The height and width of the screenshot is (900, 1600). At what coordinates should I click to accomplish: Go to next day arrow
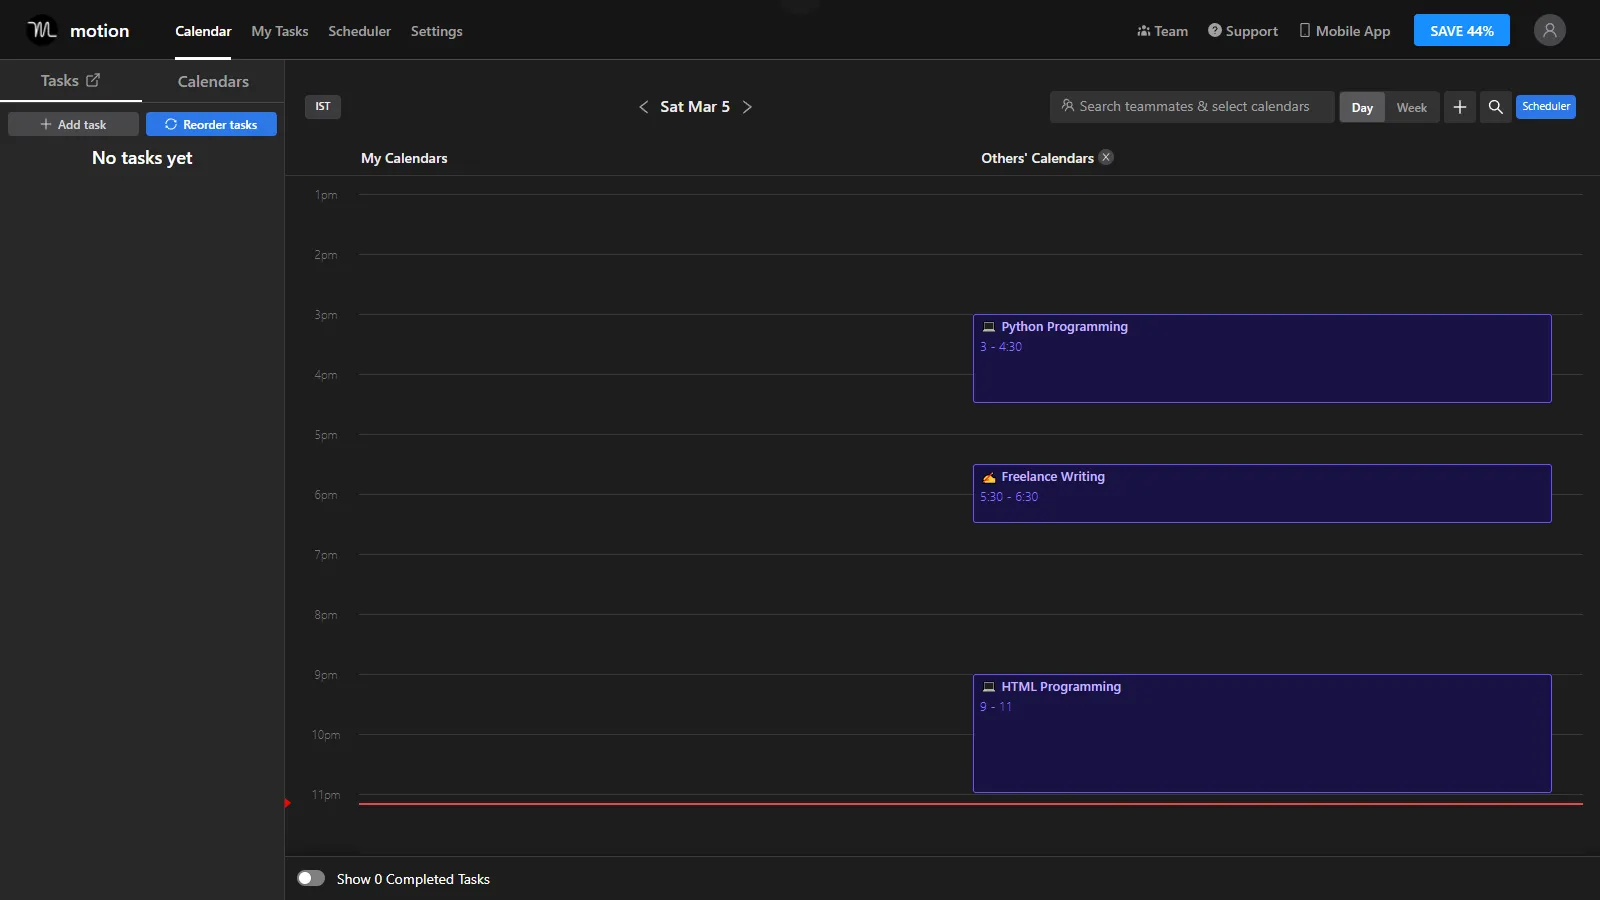point(747,107)
